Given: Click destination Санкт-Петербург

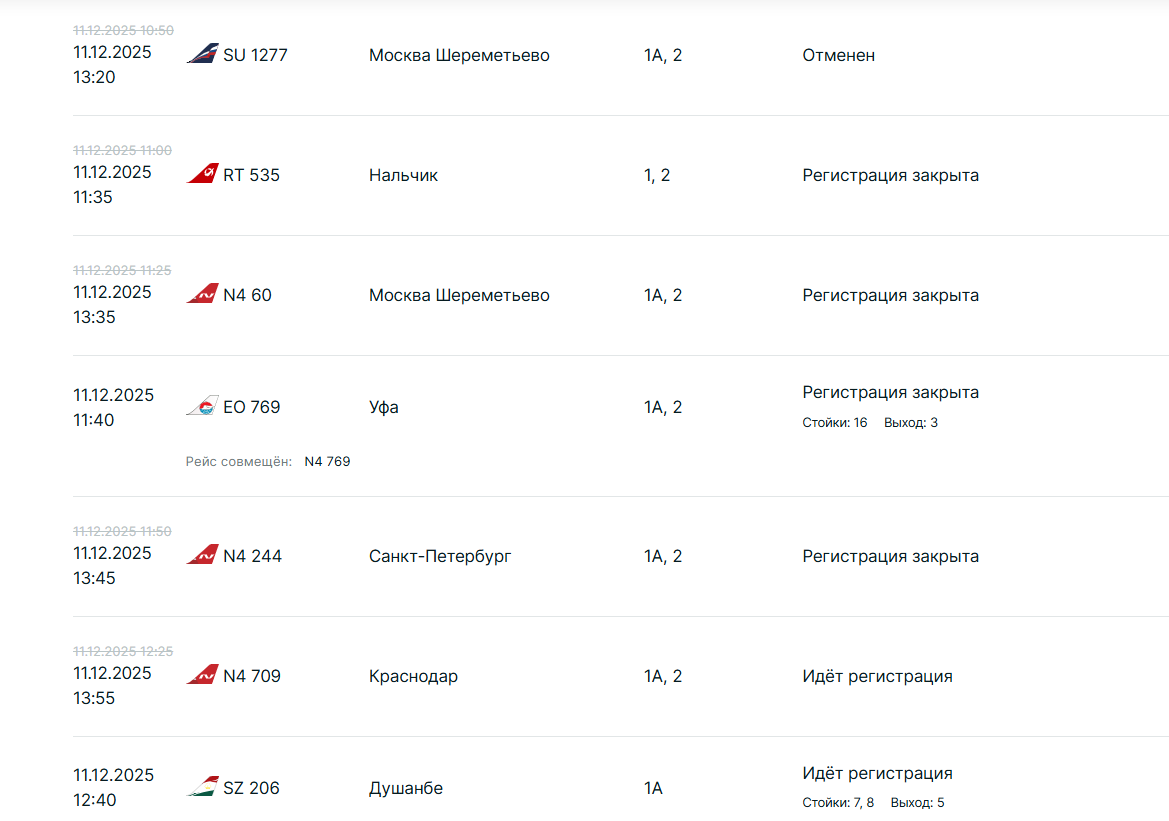Looking at the screenshot, I should click(440, 556).
